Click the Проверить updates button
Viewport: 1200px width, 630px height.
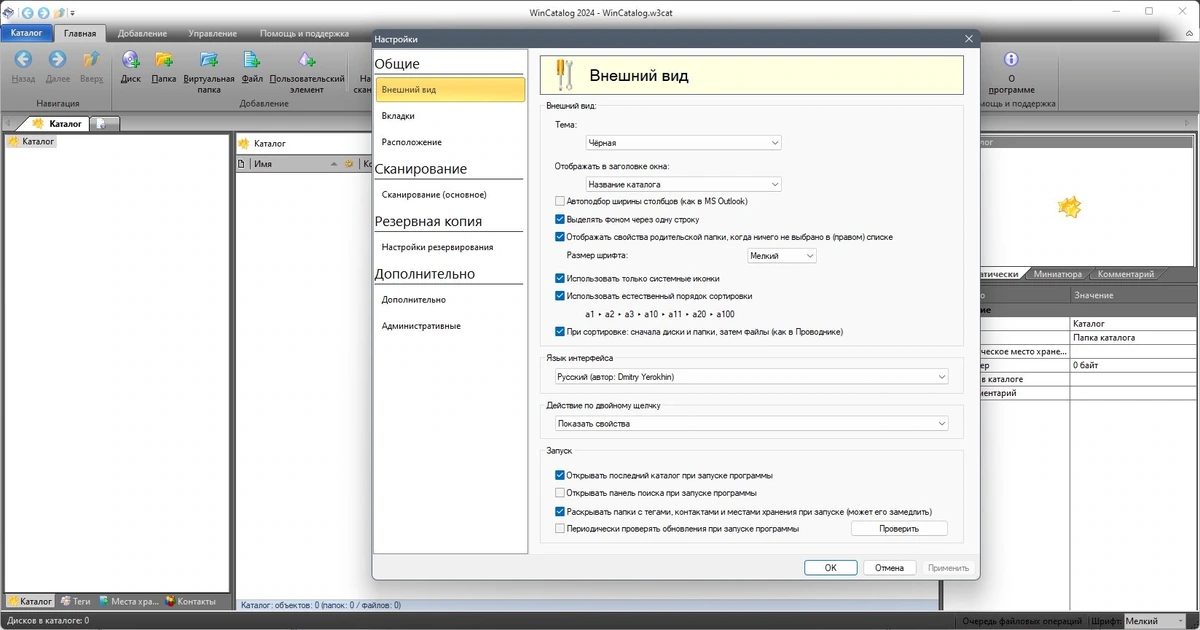tap(899, 529)
